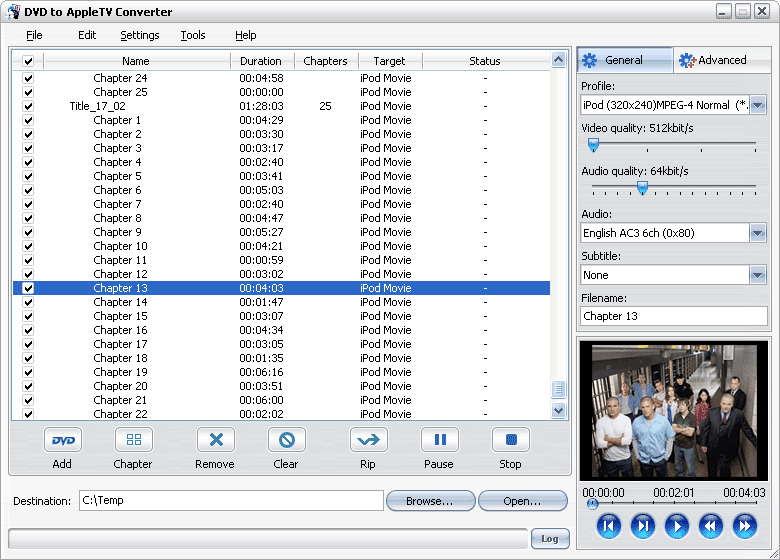Select the Chapter 22 row name
780x560 pixels.
point(120,414)
